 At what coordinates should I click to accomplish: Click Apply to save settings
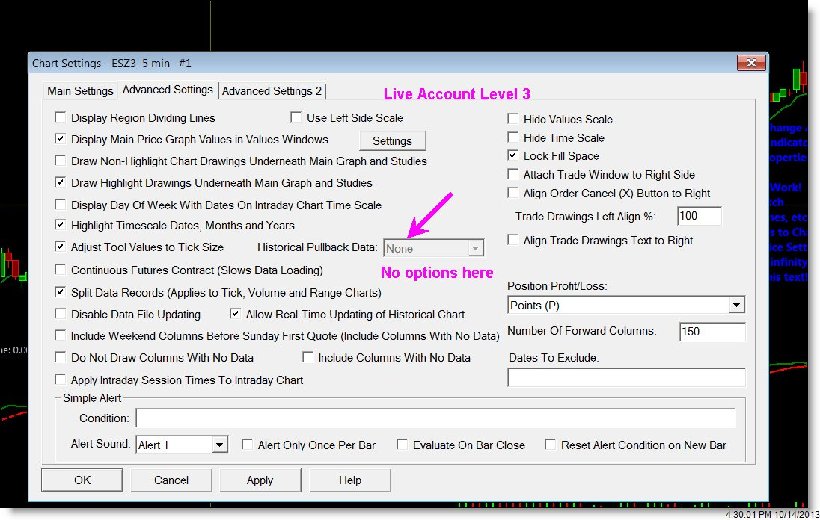pos(260,480)
